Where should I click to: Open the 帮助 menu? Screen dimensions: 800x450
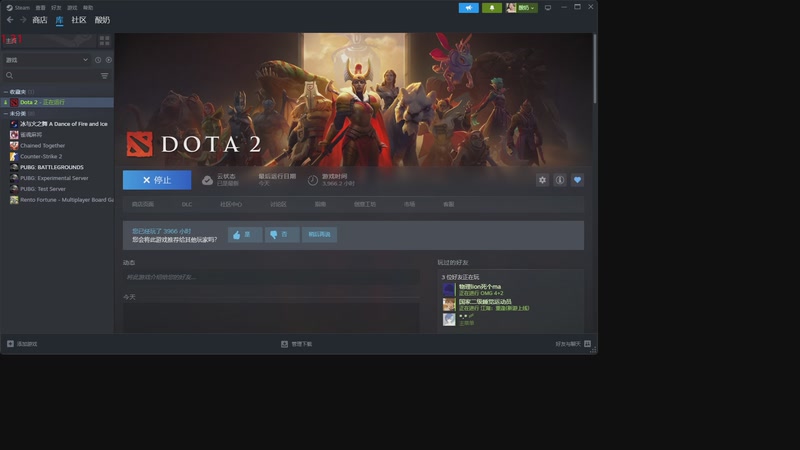pos(88,8)
